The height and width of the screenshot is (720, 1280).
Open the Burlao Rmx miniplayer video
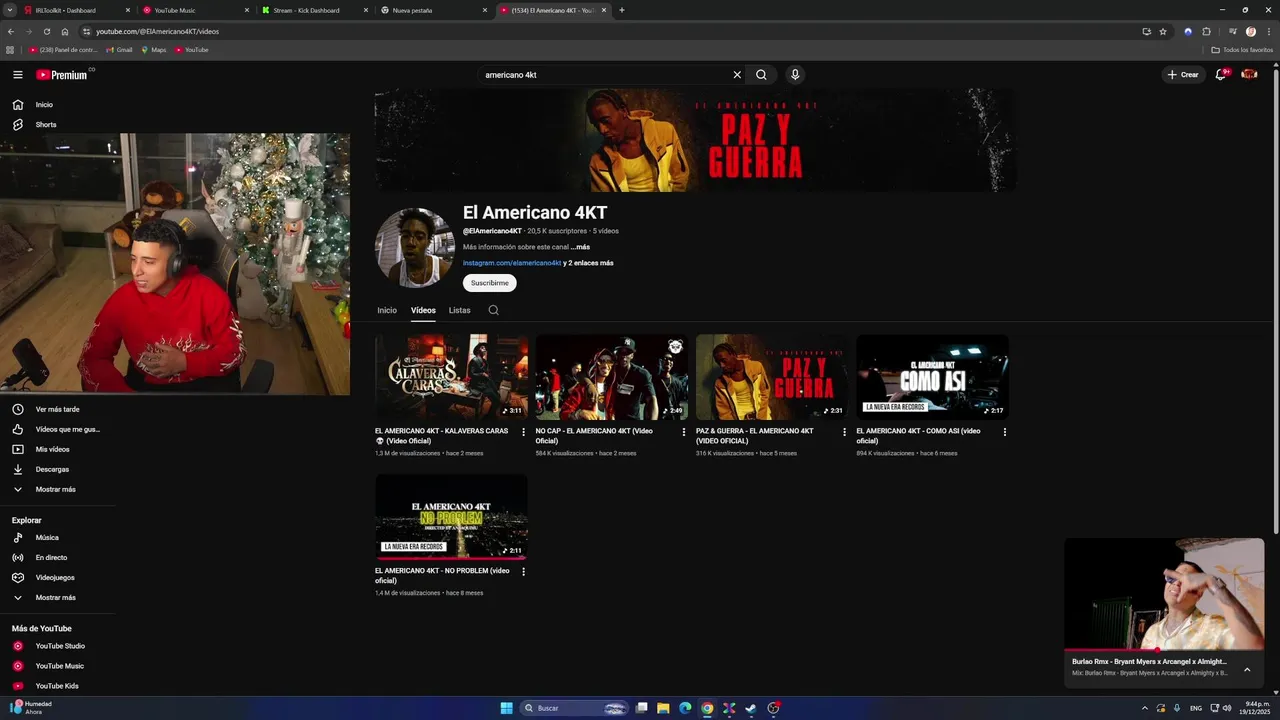tap(1164, 594)
